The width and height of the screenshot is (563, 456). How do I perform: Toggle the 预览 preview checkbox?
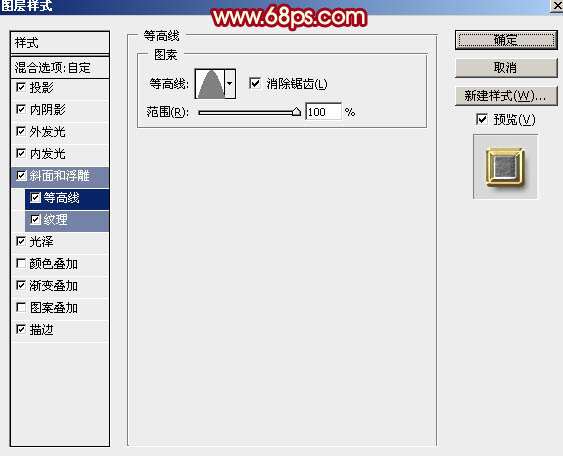(x=482, y=119)
